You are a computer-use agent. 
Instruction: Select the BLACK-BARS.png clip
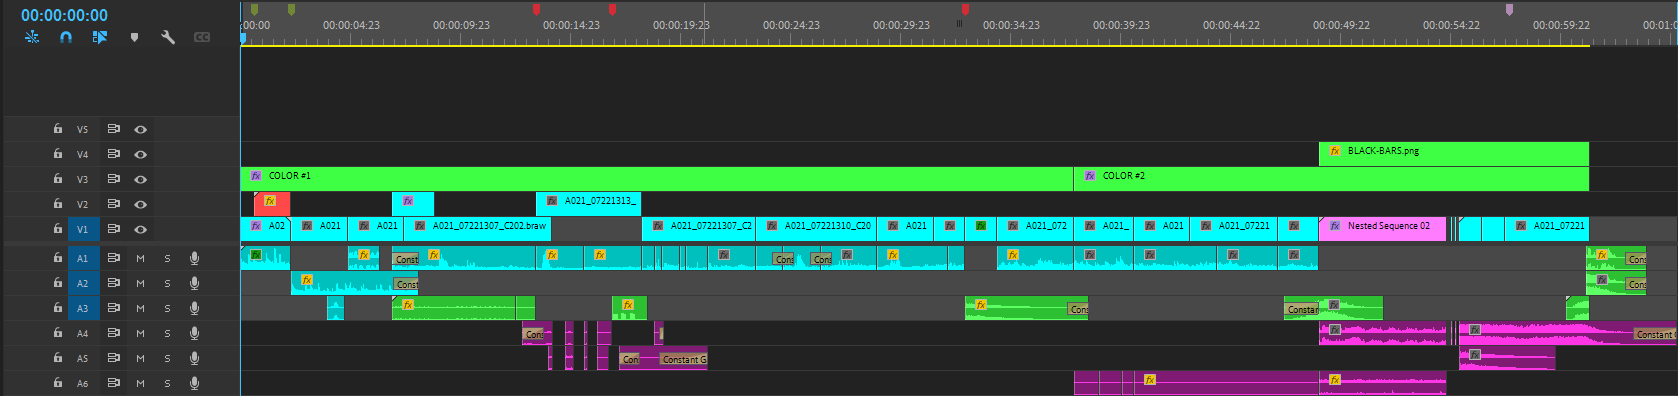(1454, 154)
